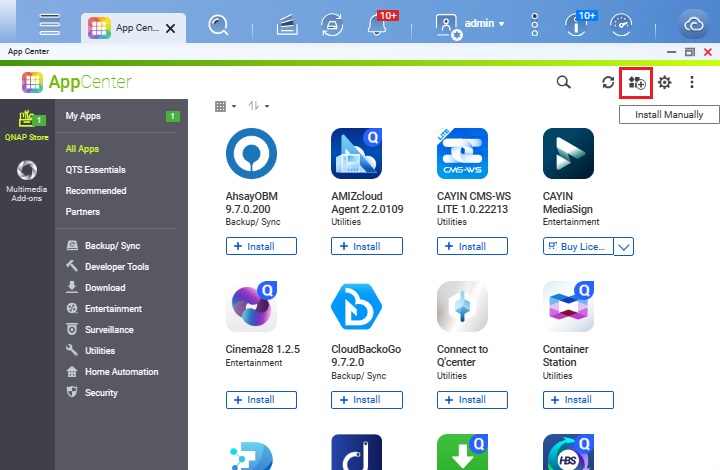Install AMIZcloud Agent
The height and width of the screenshot is (470, 720).
(x=367, y=246)
